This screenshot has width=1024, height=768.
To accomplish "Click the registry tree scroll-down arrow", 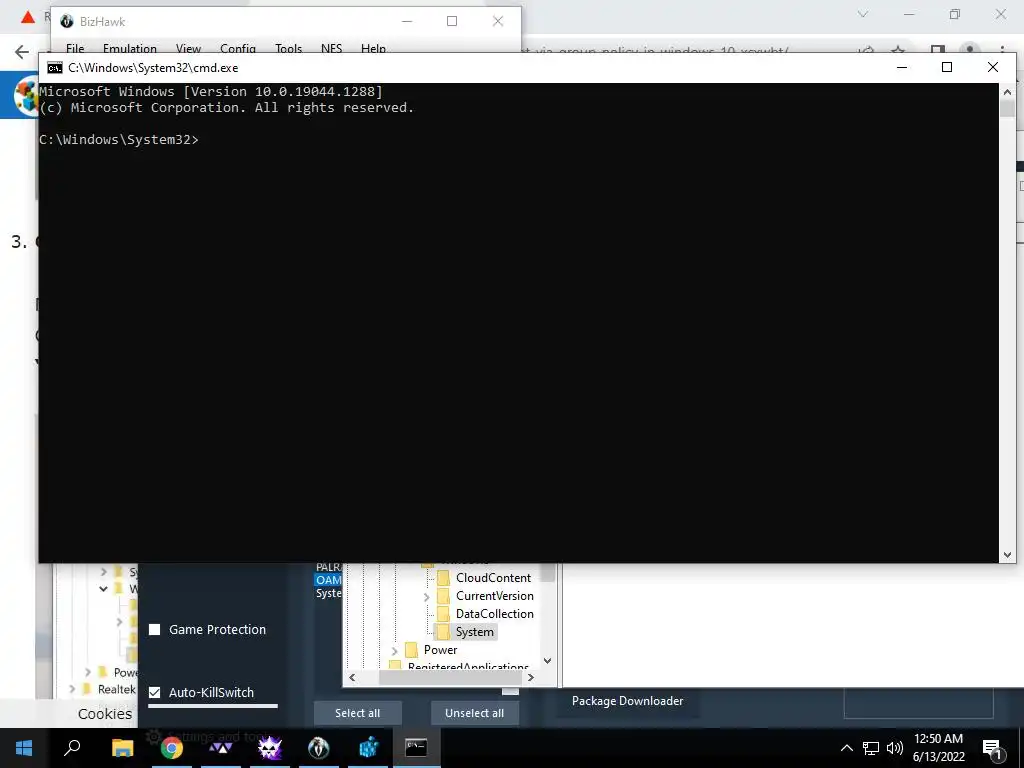I will (547, 661).
